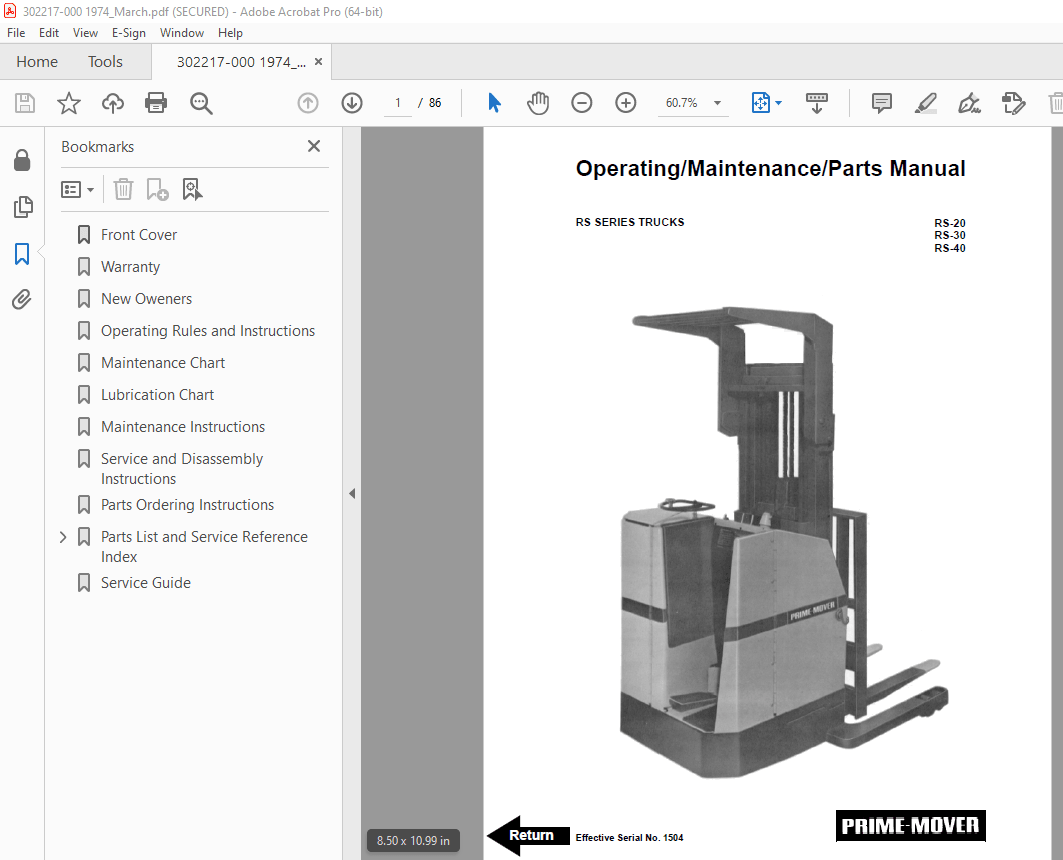The height and width of the screenshot is (860, 1063).
Task: Add file to starred with star icon
Action: coord(68,103)
